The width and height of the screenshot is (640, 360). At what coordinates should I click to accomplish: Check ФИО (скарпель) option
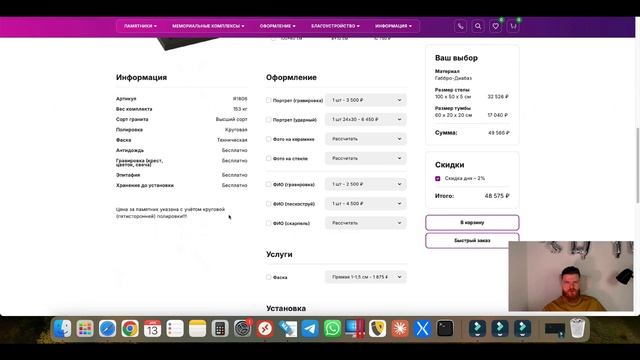(x=269, y=223)
